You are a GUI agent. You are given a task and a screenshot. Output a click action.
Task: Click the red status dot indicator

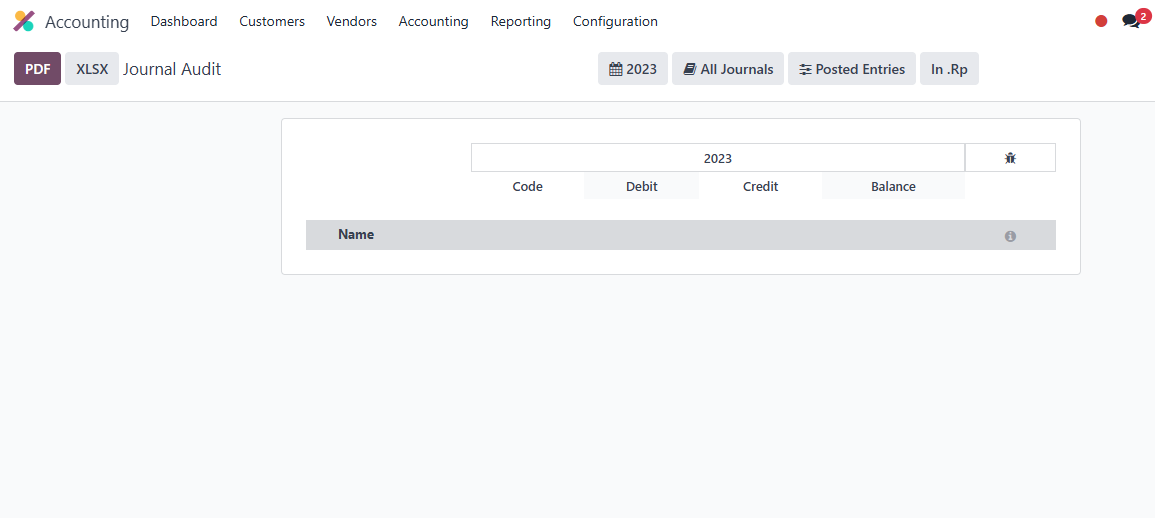pos(1101,21)
